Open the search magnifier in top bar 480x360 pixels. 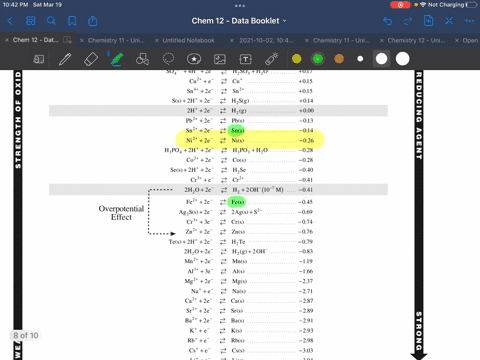tap(51, 21)
